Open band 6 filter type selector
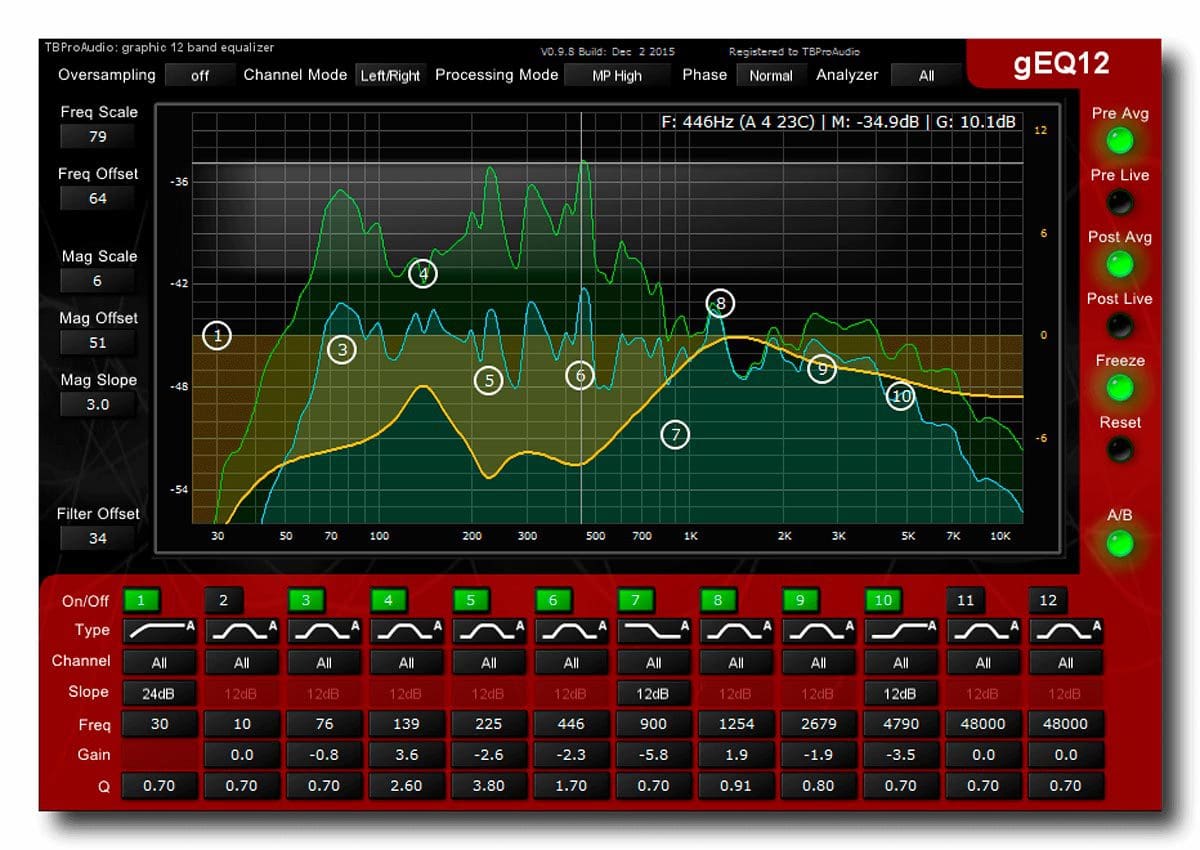1200x850 pixels. [x=571, y=630]
